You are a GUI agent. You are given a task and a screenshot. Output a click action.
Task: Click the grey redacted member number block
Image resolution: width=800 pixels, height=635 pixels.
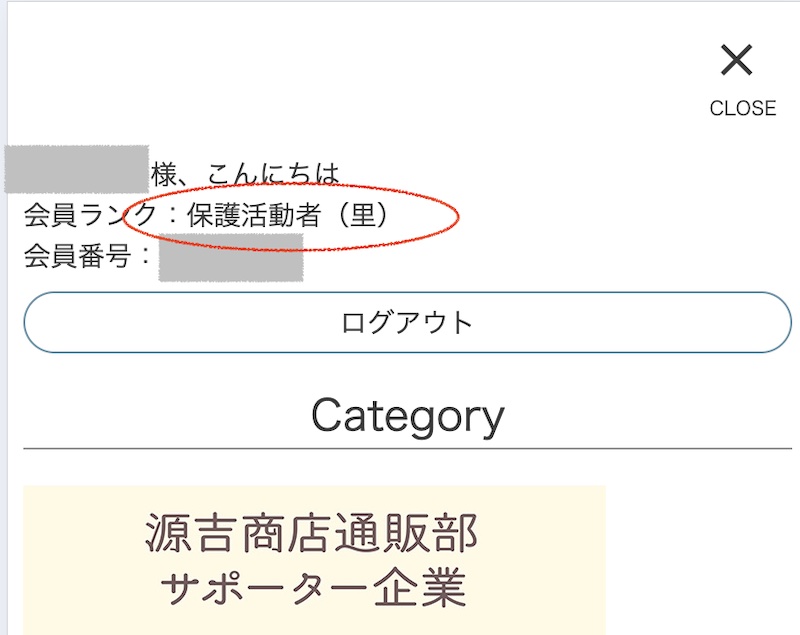(x=231, y=258)
